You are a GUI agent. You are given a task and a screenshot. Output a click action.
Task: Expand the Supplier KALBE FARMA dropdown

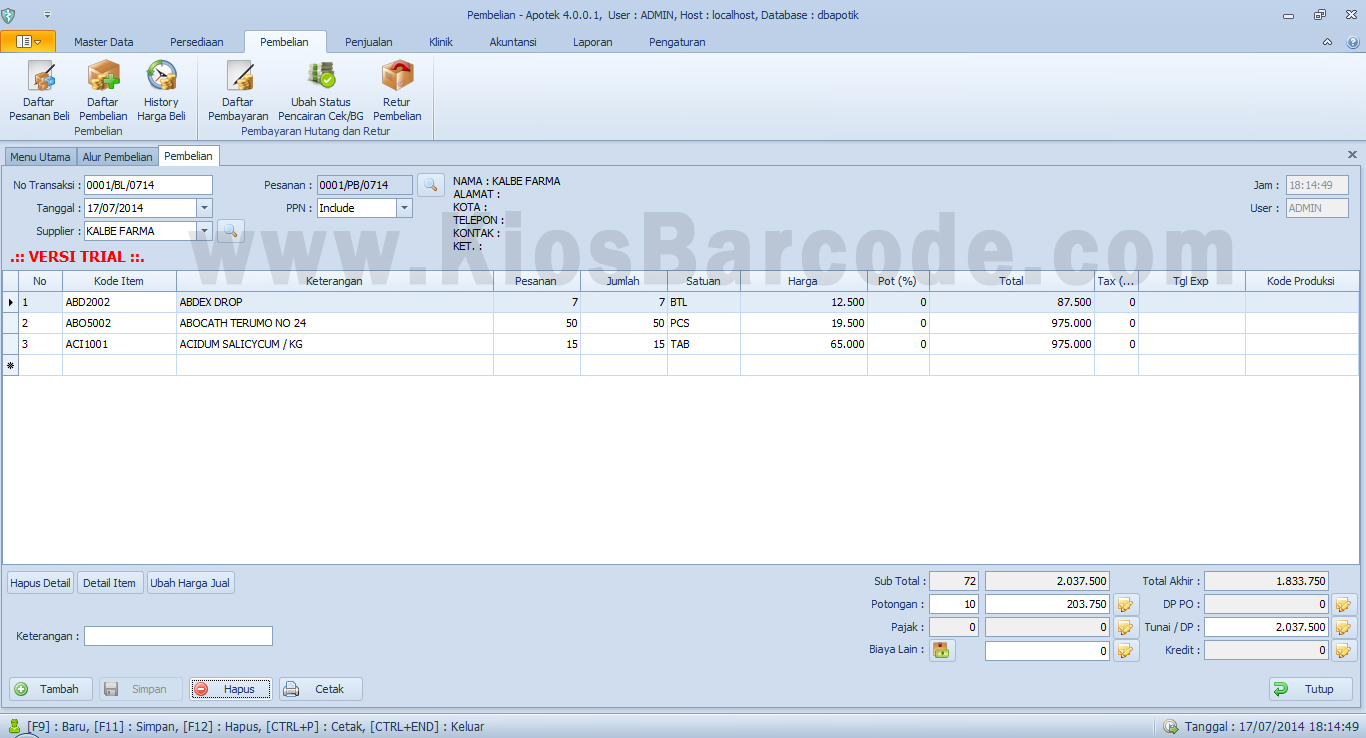[x=204, y=231]
